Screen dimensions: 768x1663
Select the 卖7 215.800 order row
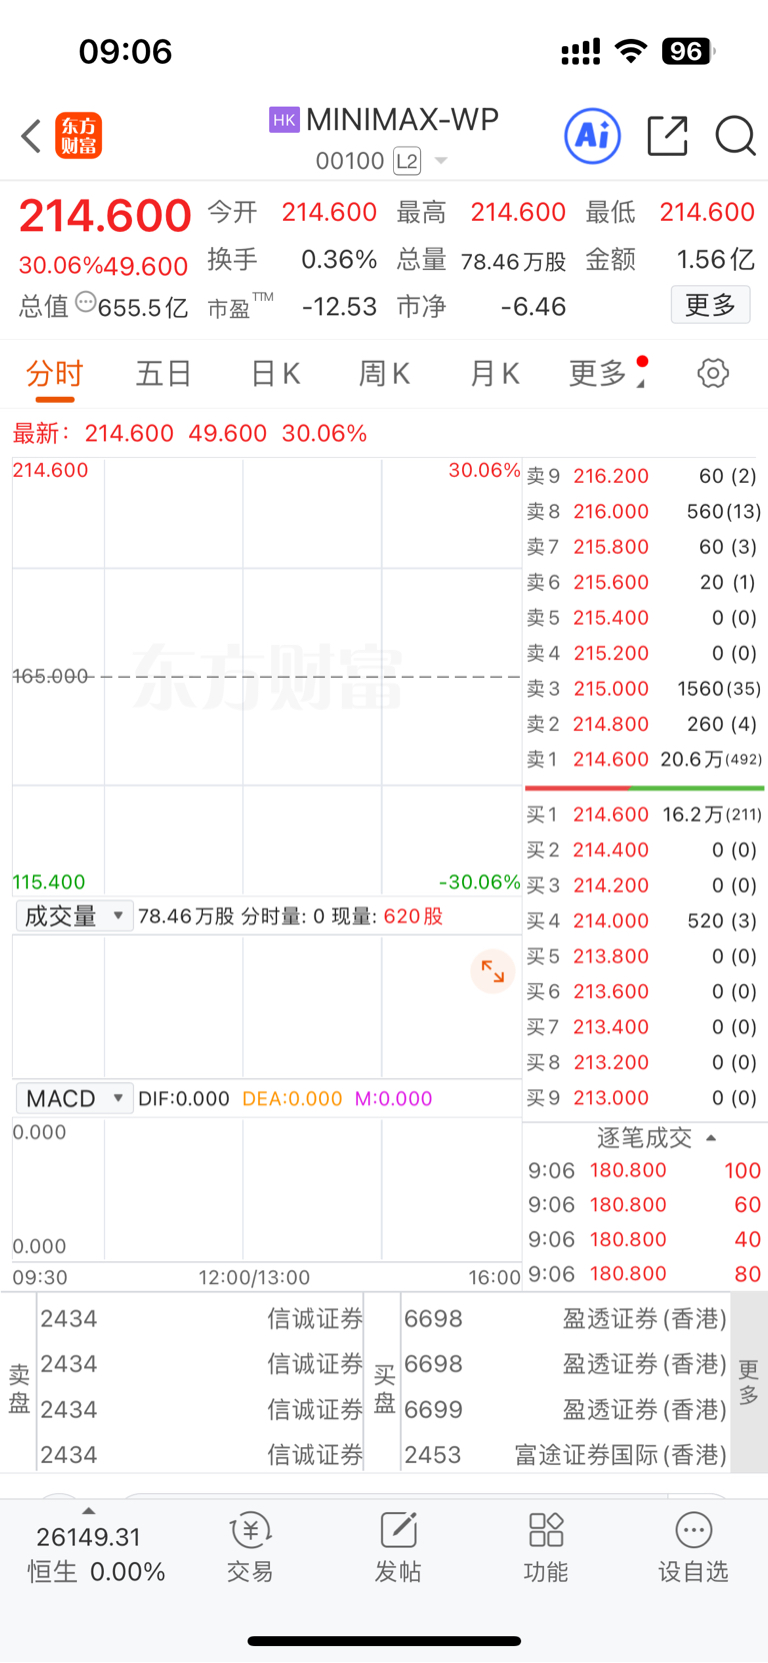click(644, 547)
